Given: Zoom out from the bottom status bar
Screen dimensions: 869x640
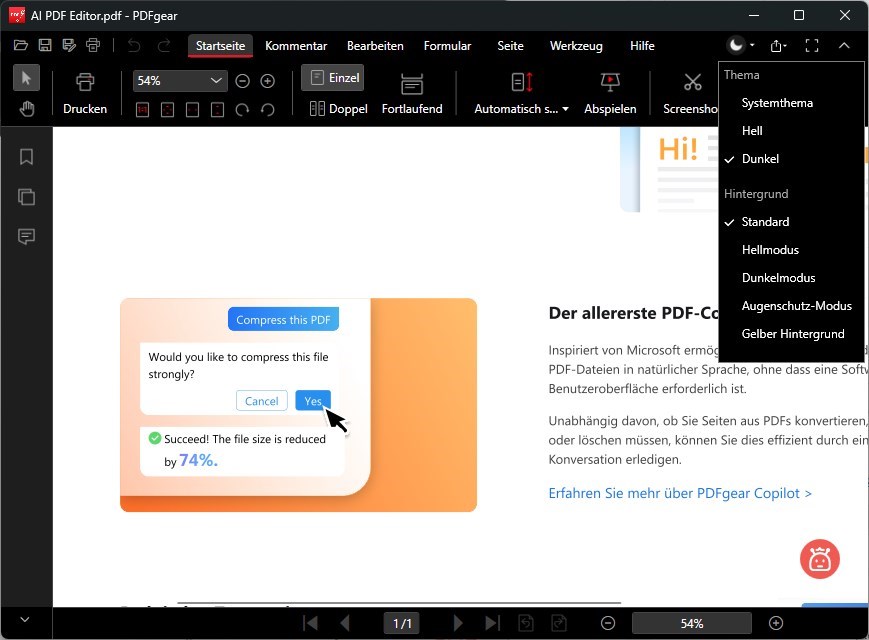Looking at the screenshot, I should [x=608, y=623].
